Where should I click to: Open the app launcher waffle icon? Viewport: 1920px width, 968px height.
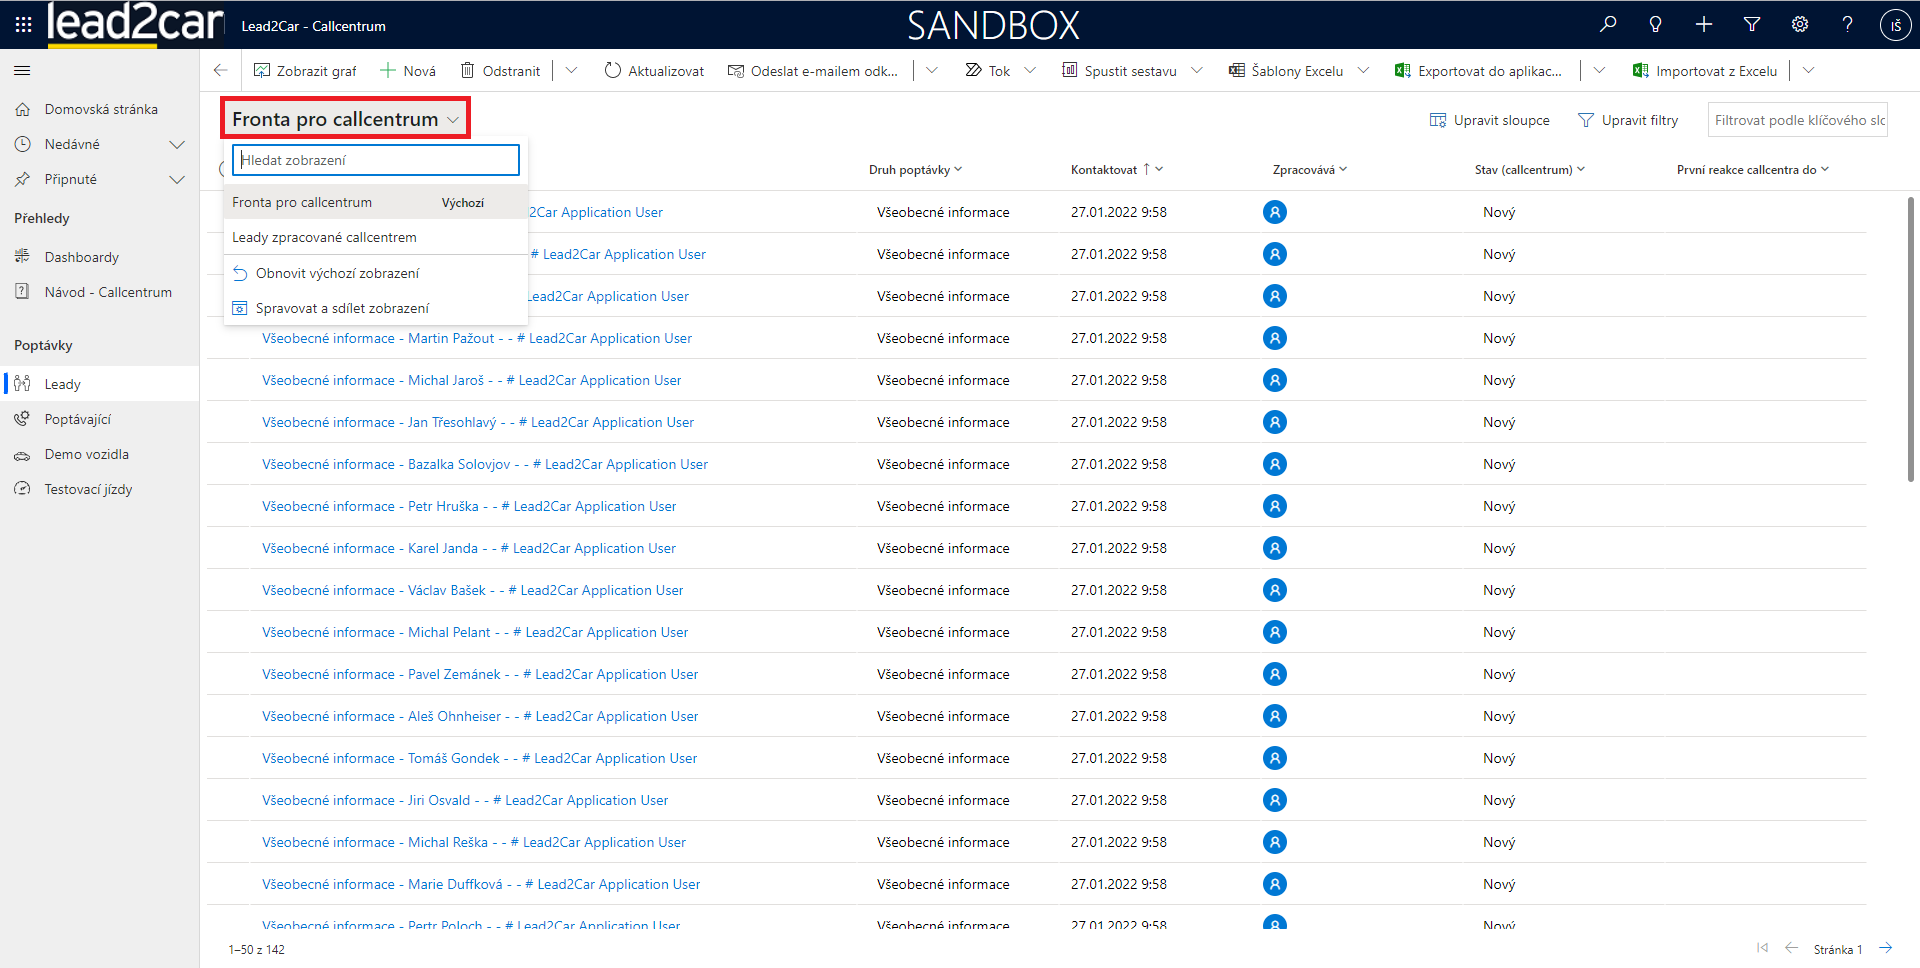pos(23,25)
